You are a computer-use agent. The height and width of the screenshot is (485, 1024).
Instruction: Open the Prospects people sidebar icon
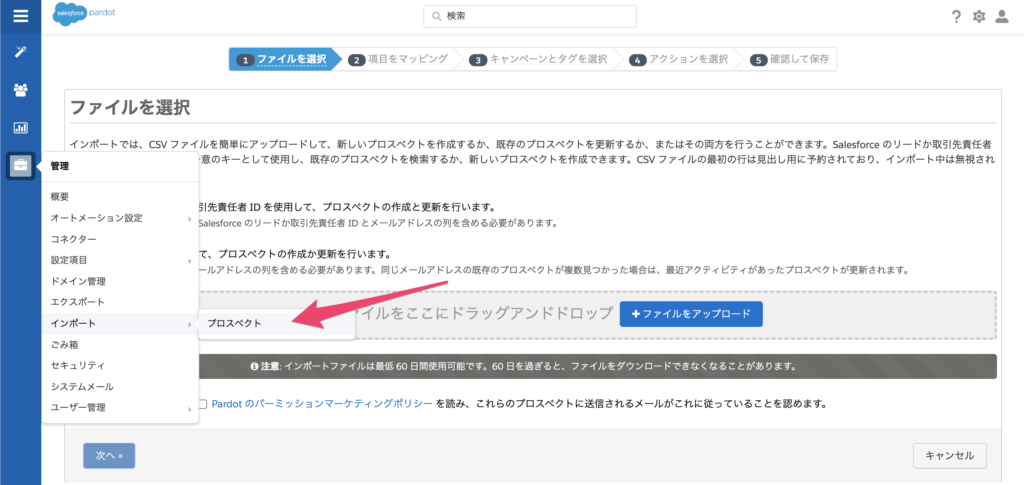[20, 89]
